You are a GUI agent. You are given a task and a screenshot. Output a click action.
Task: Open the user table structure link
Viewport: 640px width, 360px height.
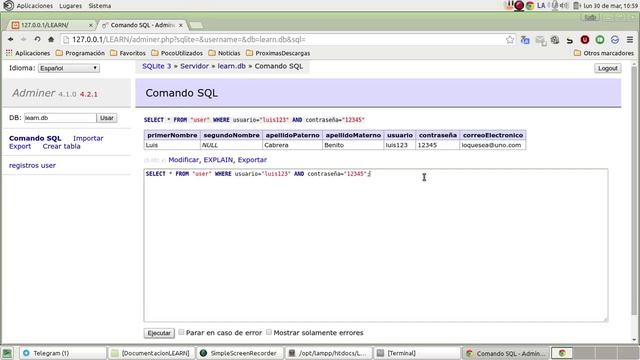pos(48,165)
